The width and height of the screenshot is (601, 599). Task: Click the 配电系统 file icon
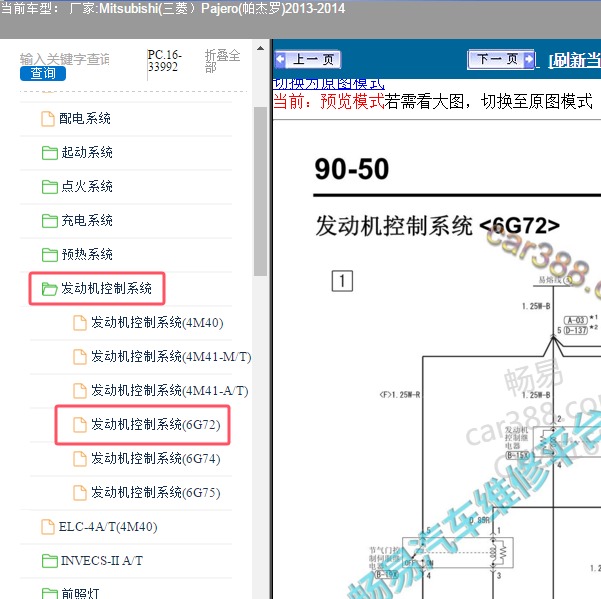[48, 119]
